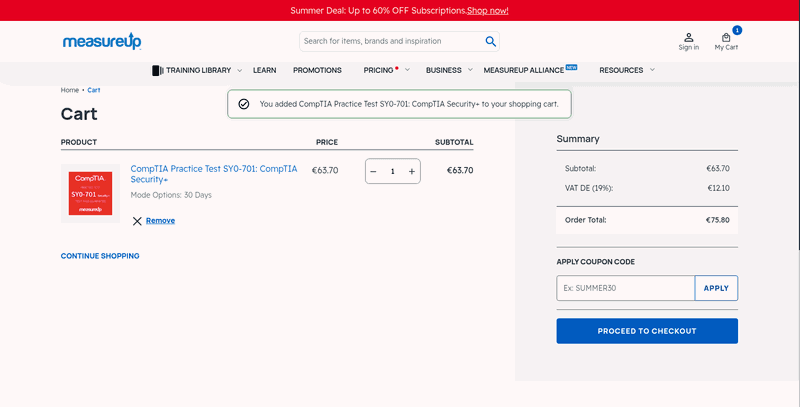Screen dimensions: 800x407
Task: Click the X icon beside Remove
Action: point(137,221)
